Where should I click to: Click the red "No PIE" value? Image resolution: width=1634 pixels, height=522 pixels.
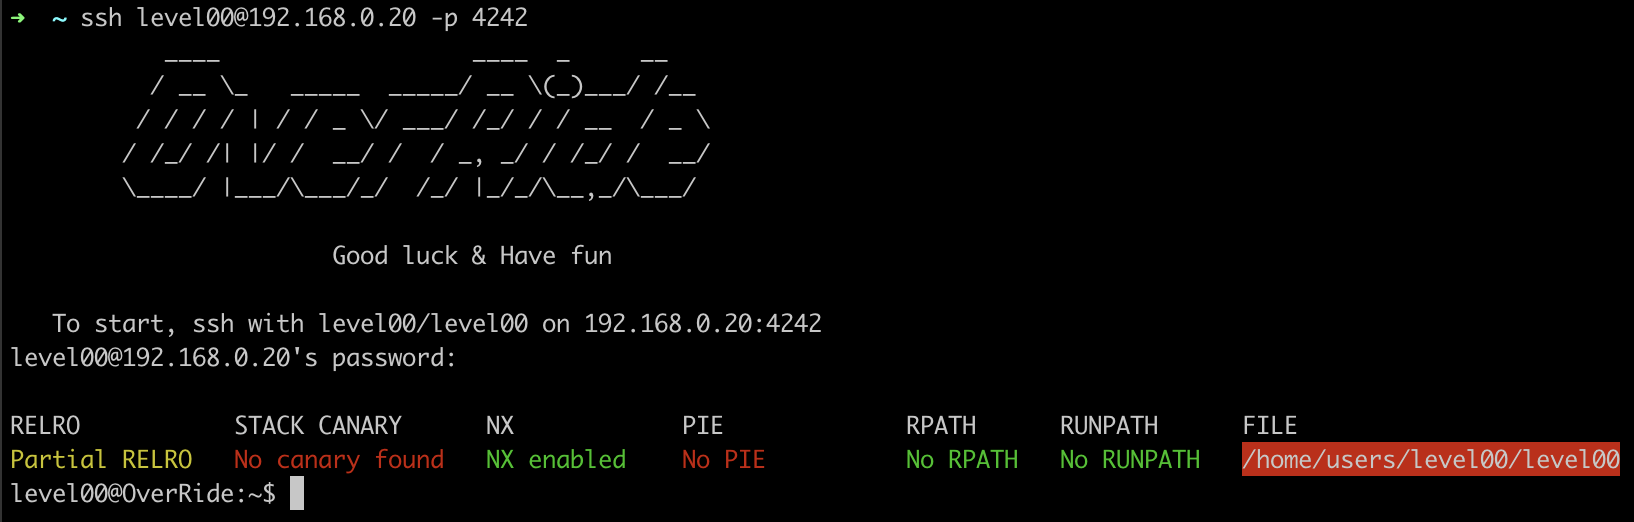click(723, 460)
